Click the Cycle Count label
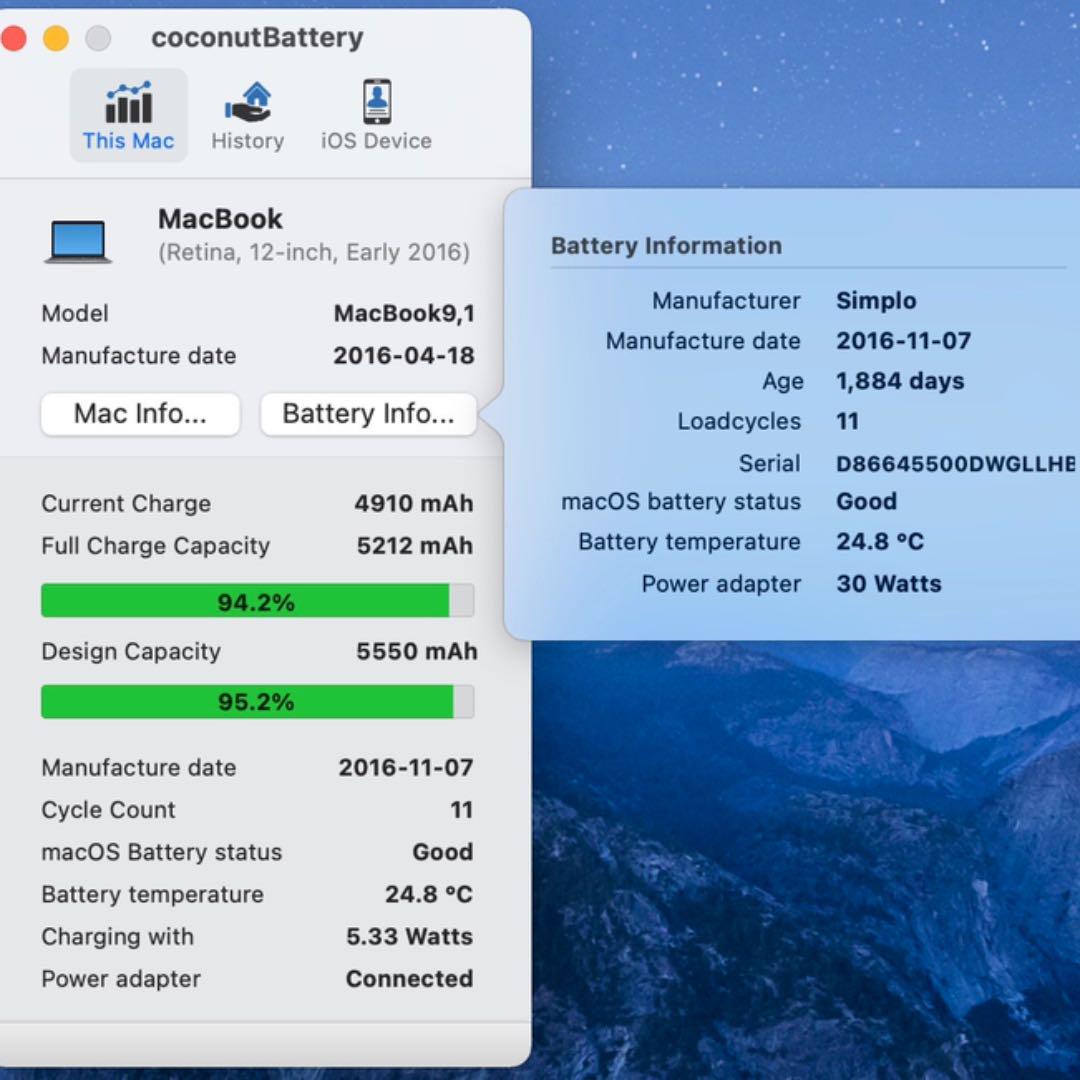1080x1080 pixels. click(x=109, y=810)
